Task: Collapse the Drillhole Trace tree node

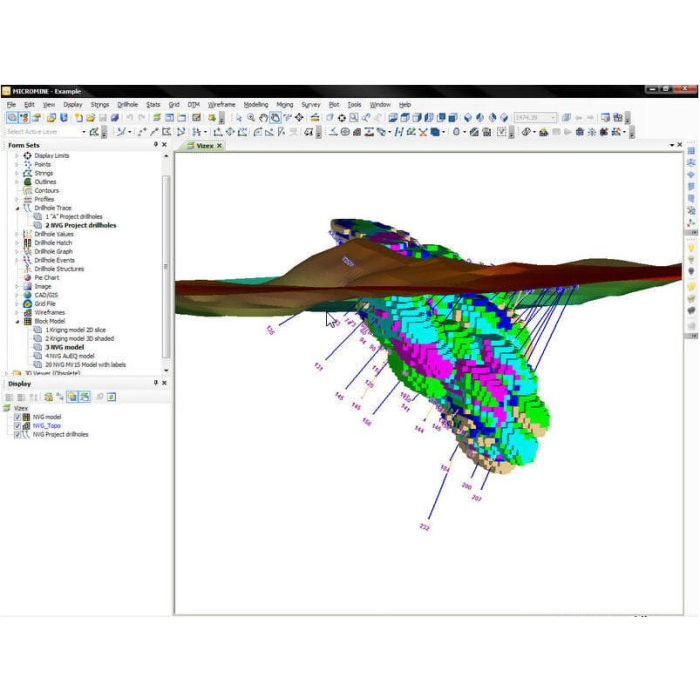Action: (x=16, y=208)
